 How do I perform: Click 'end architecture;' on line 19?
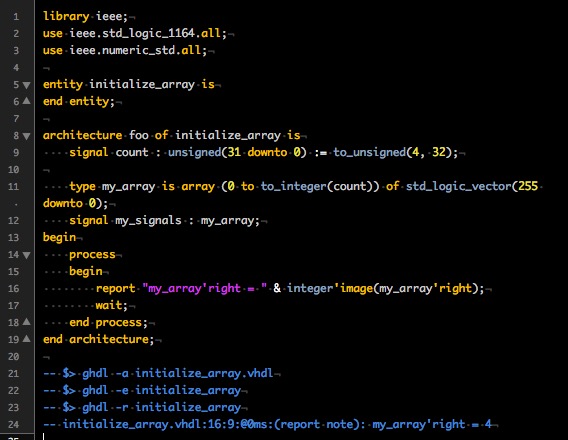pos(99,339)
